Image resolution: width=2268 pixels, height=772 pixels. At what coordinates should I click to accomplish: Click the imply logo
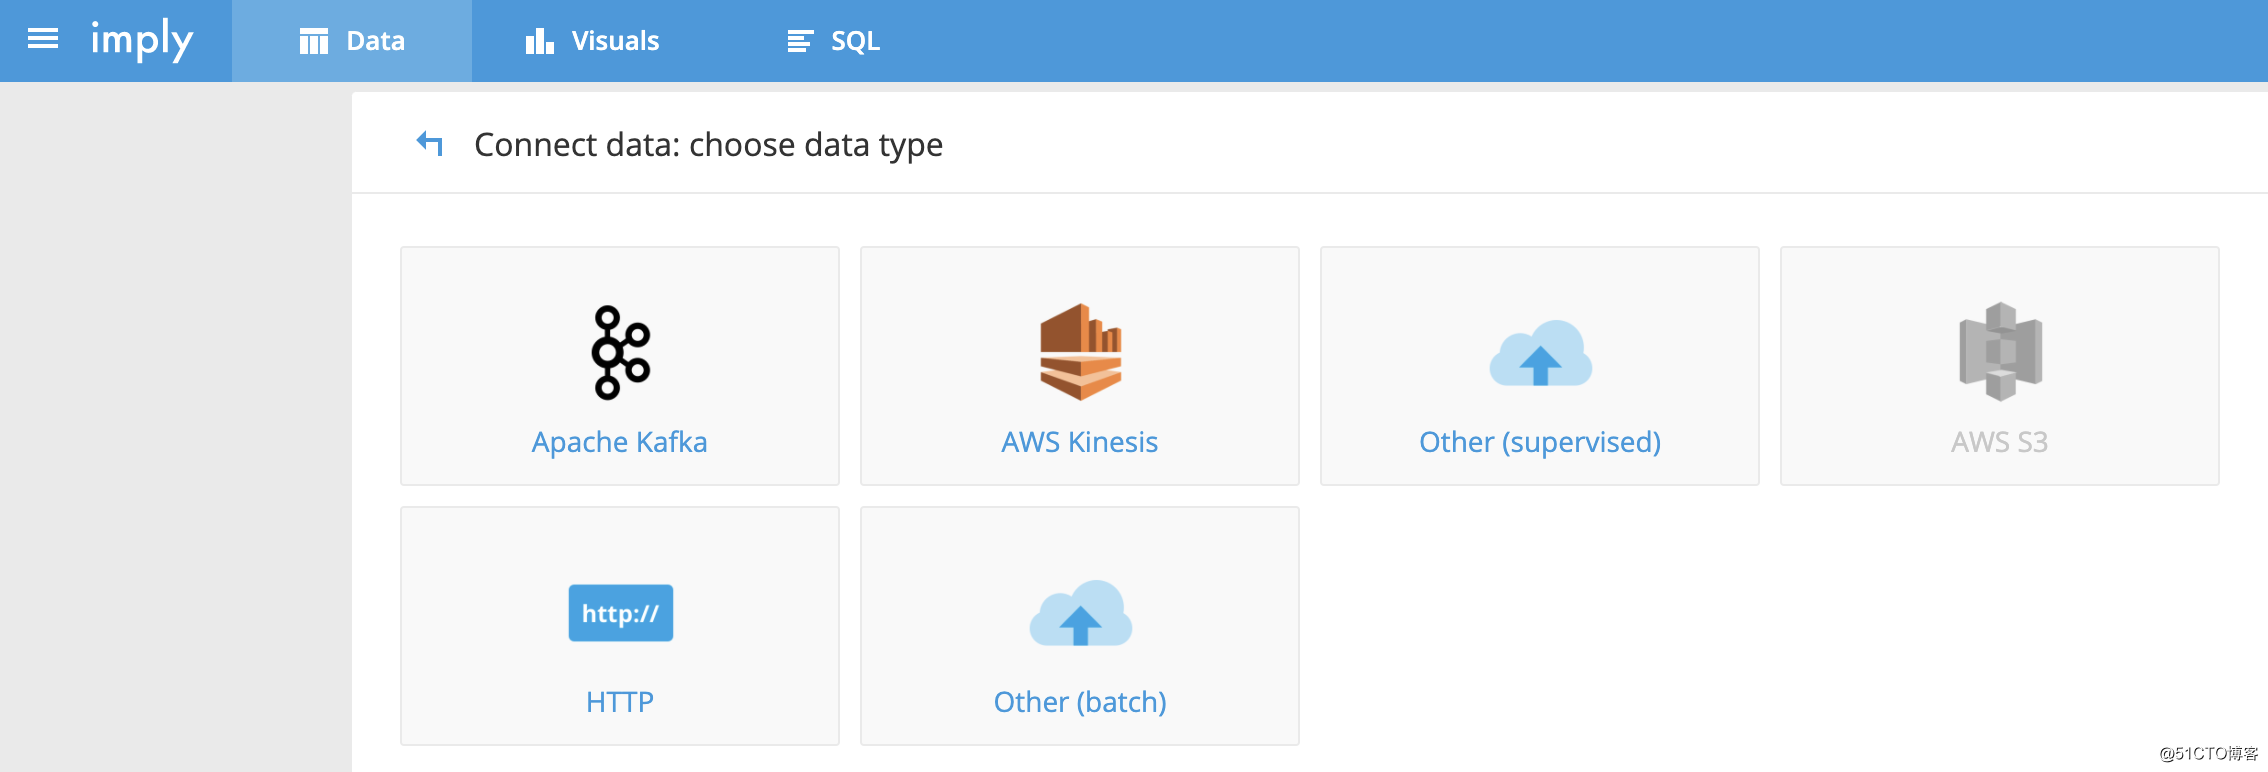(141, 41)
